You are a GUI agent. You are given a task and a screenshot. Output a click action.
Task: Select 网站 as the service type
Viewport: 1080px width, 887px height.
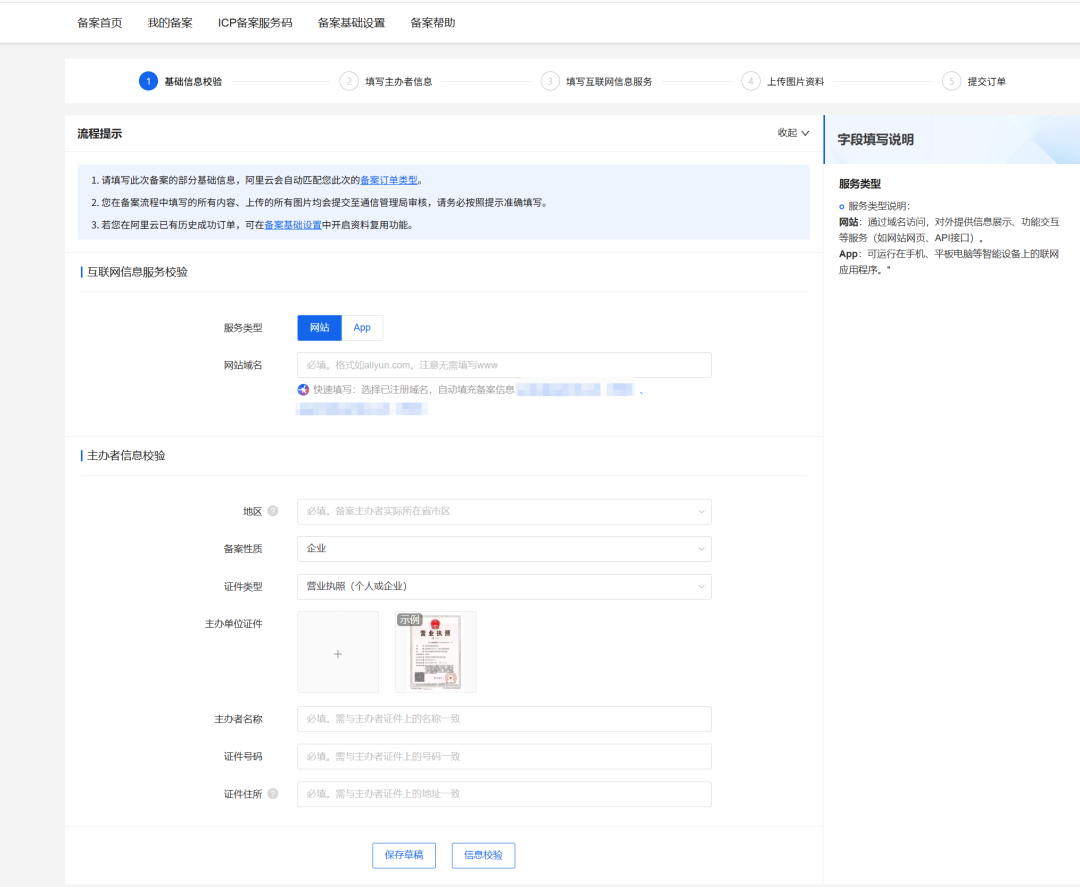319,328
